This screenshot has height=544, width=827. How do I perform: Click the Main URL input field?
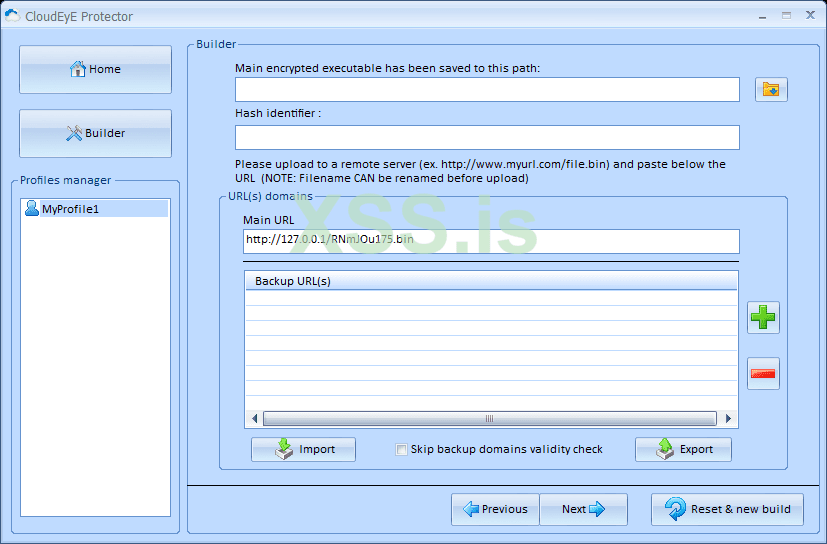pyautogui.click(x=491, y=241)
